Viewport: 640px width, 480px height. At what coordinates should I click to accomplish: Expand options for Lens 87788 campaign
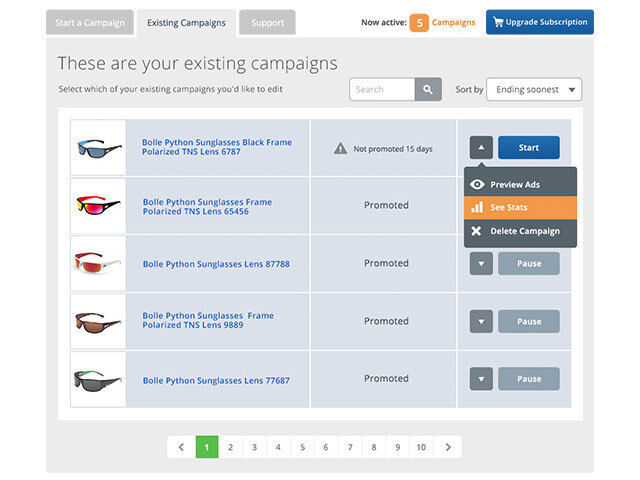tap(481, 264)
